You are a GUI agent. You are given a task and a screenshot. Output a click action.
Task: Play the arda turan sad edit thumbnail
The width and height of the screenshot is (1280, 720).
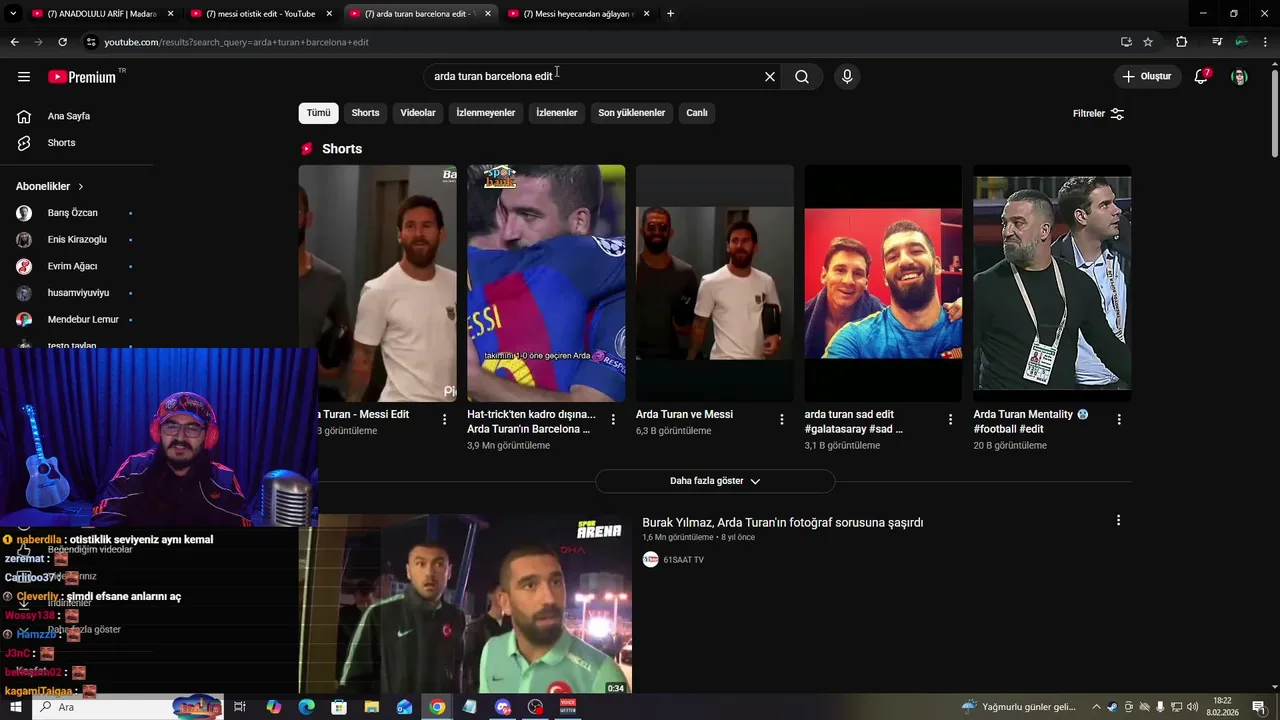[883, 283]
